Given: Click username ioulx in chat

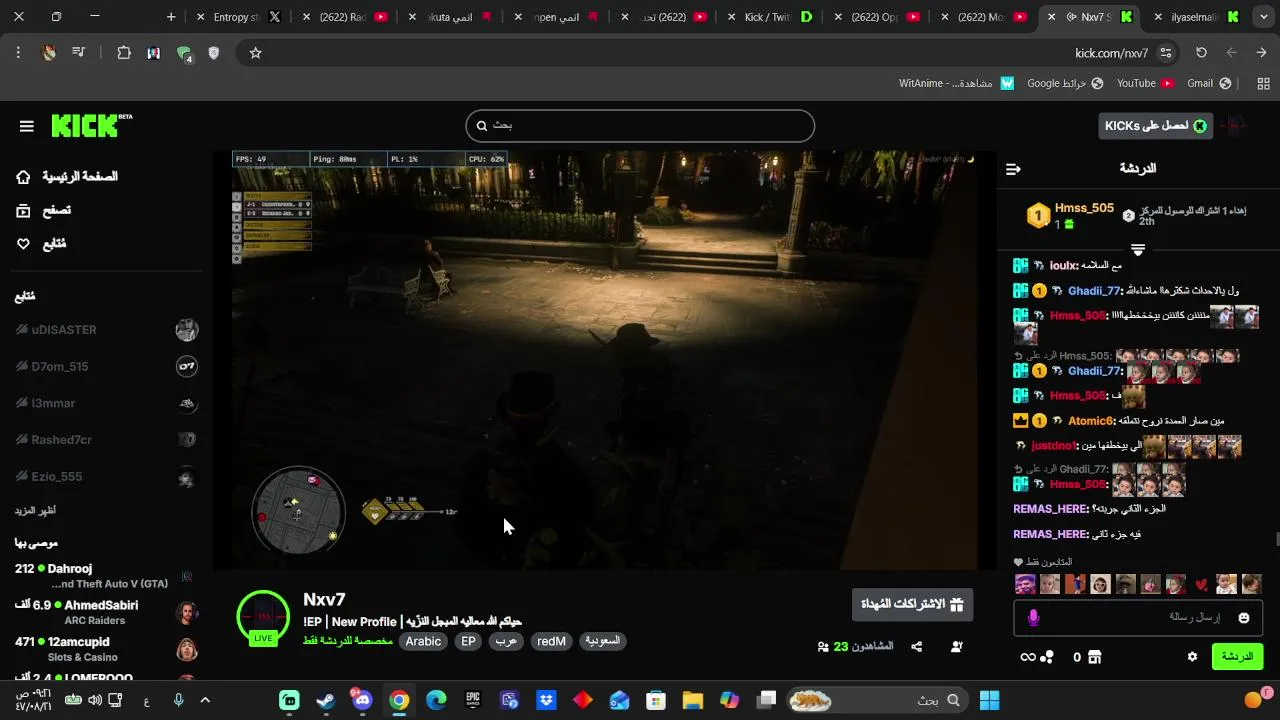Looking at the screenshot, I should tap(1063, 266).
